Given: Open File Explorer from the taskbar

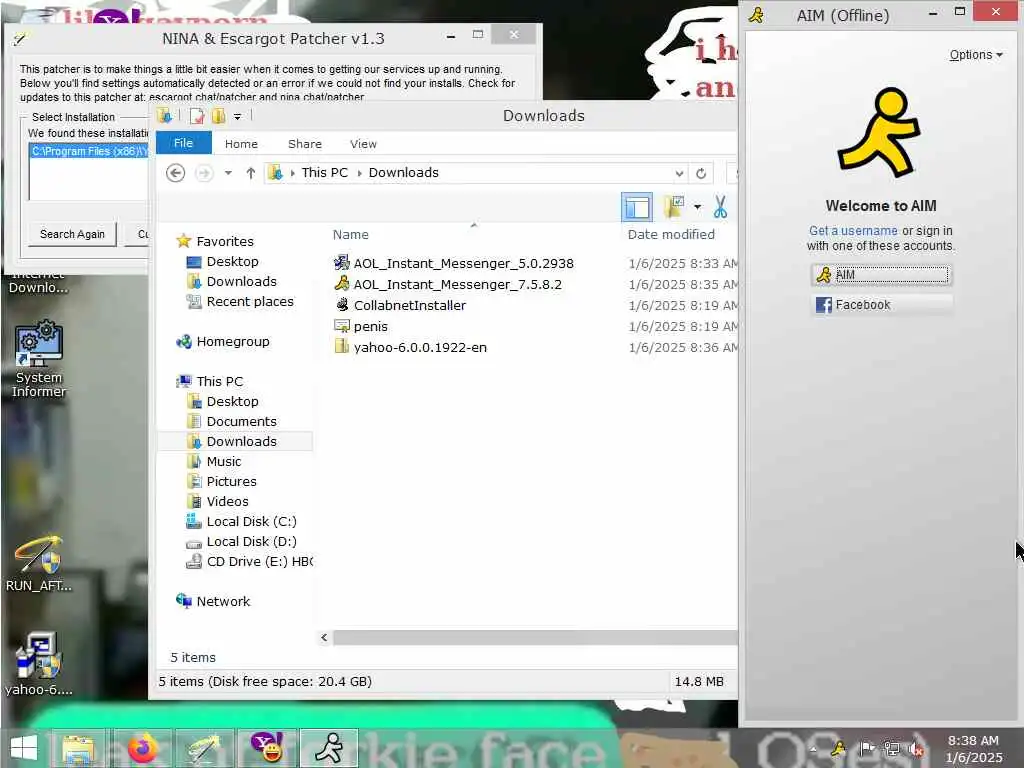Looking at the screenshot, I should [x=79, y=748].
